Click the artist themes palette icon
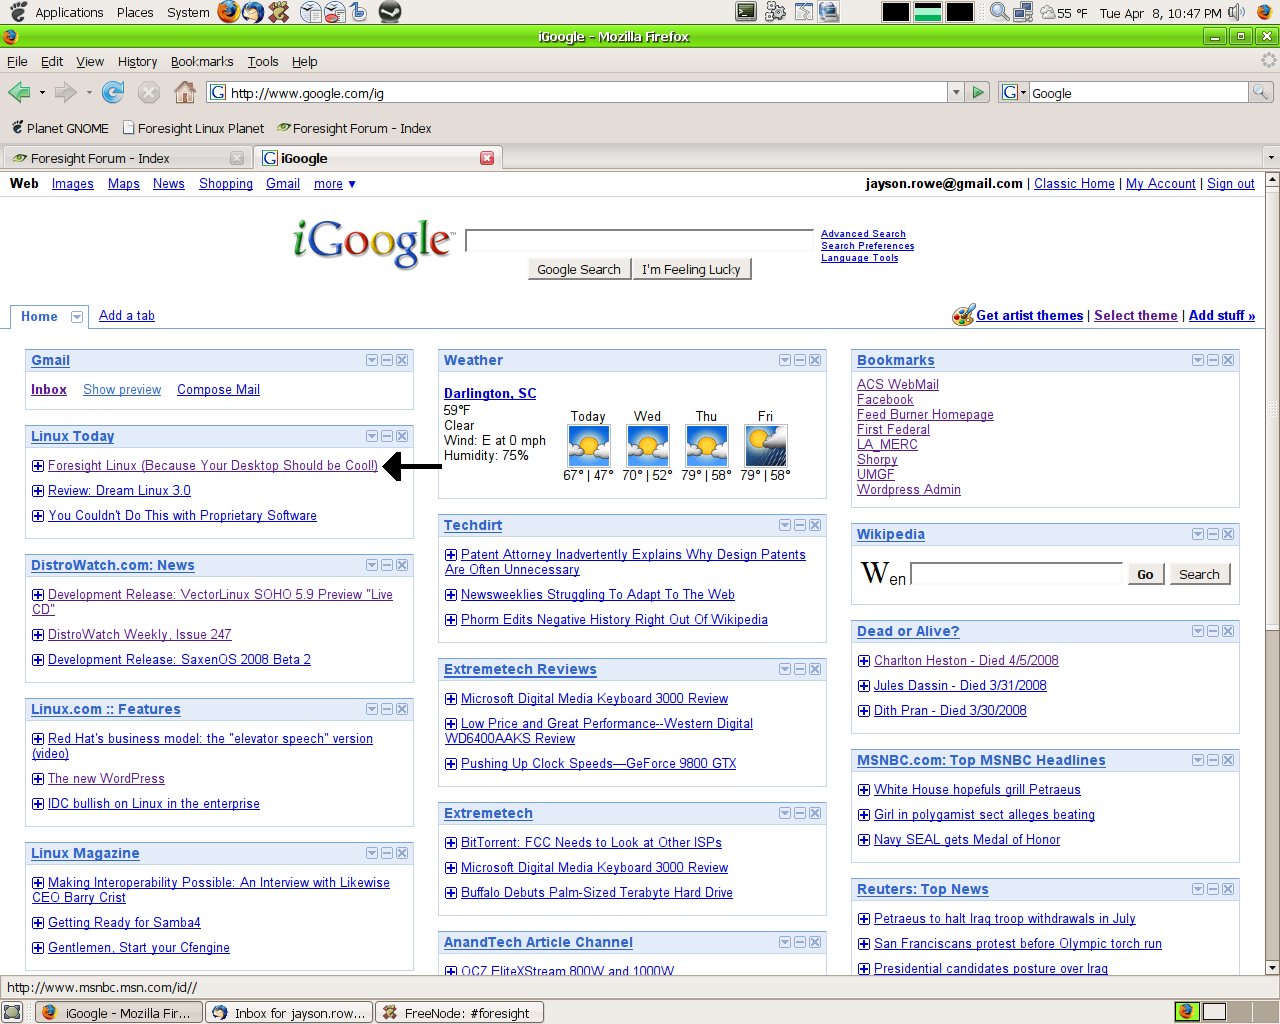 pos(963,315)
